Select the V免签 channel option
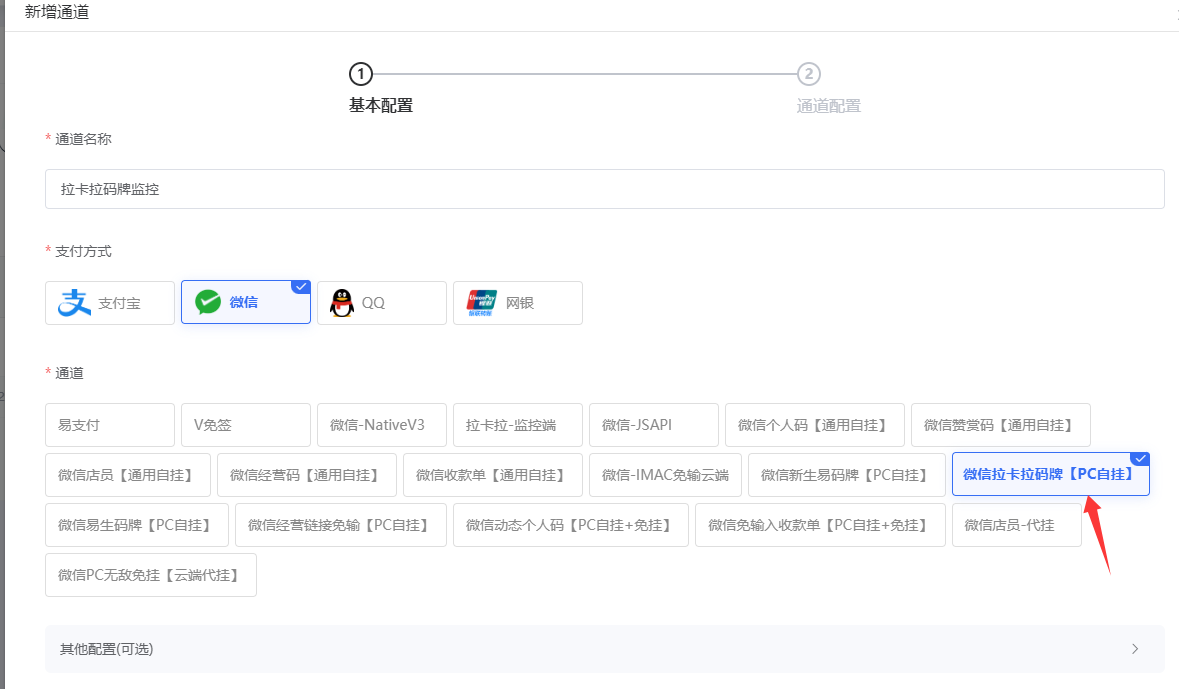Viewport: 1179px width, 689px height. (x=246, y=425)
